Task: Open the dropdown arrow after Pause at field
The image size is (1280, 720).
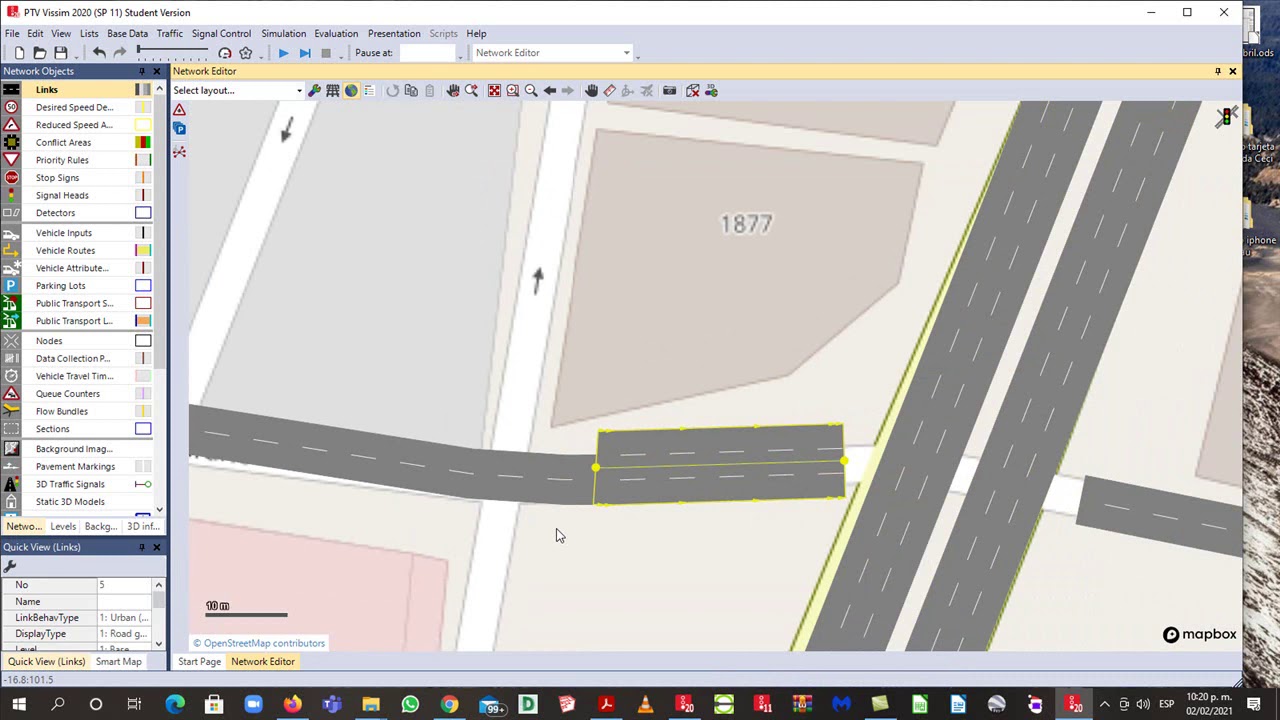Action: click(460, 55)
